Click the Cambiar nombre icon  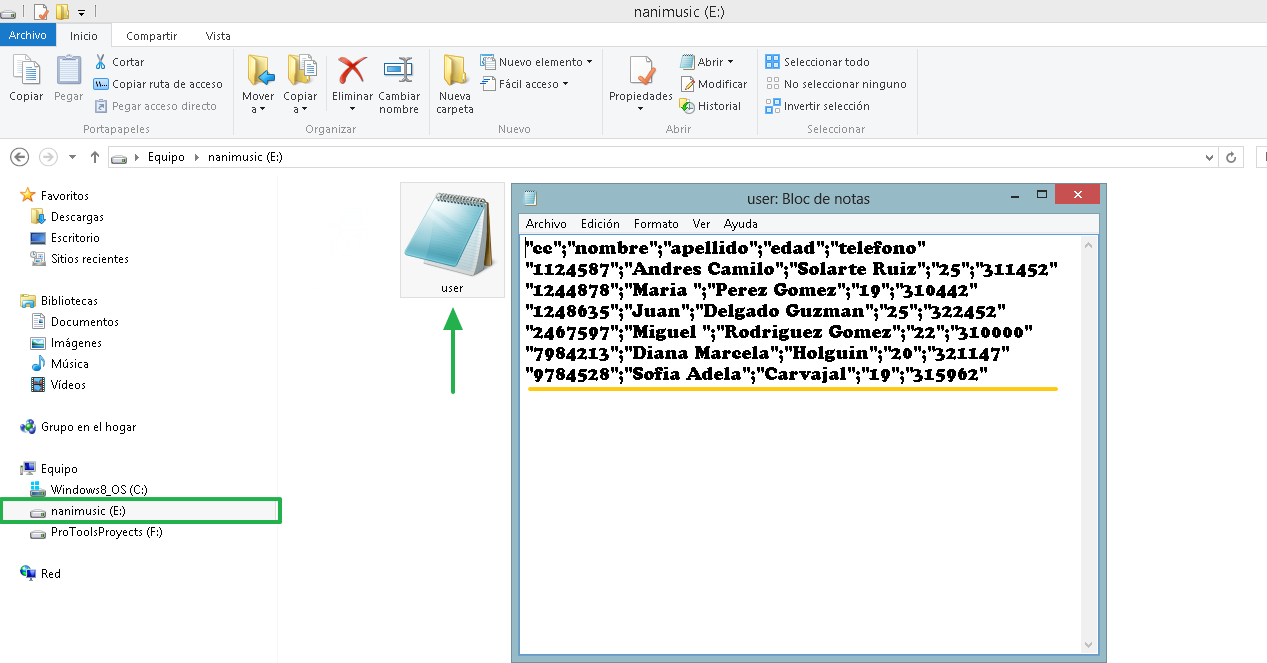[x=398, y=72]
